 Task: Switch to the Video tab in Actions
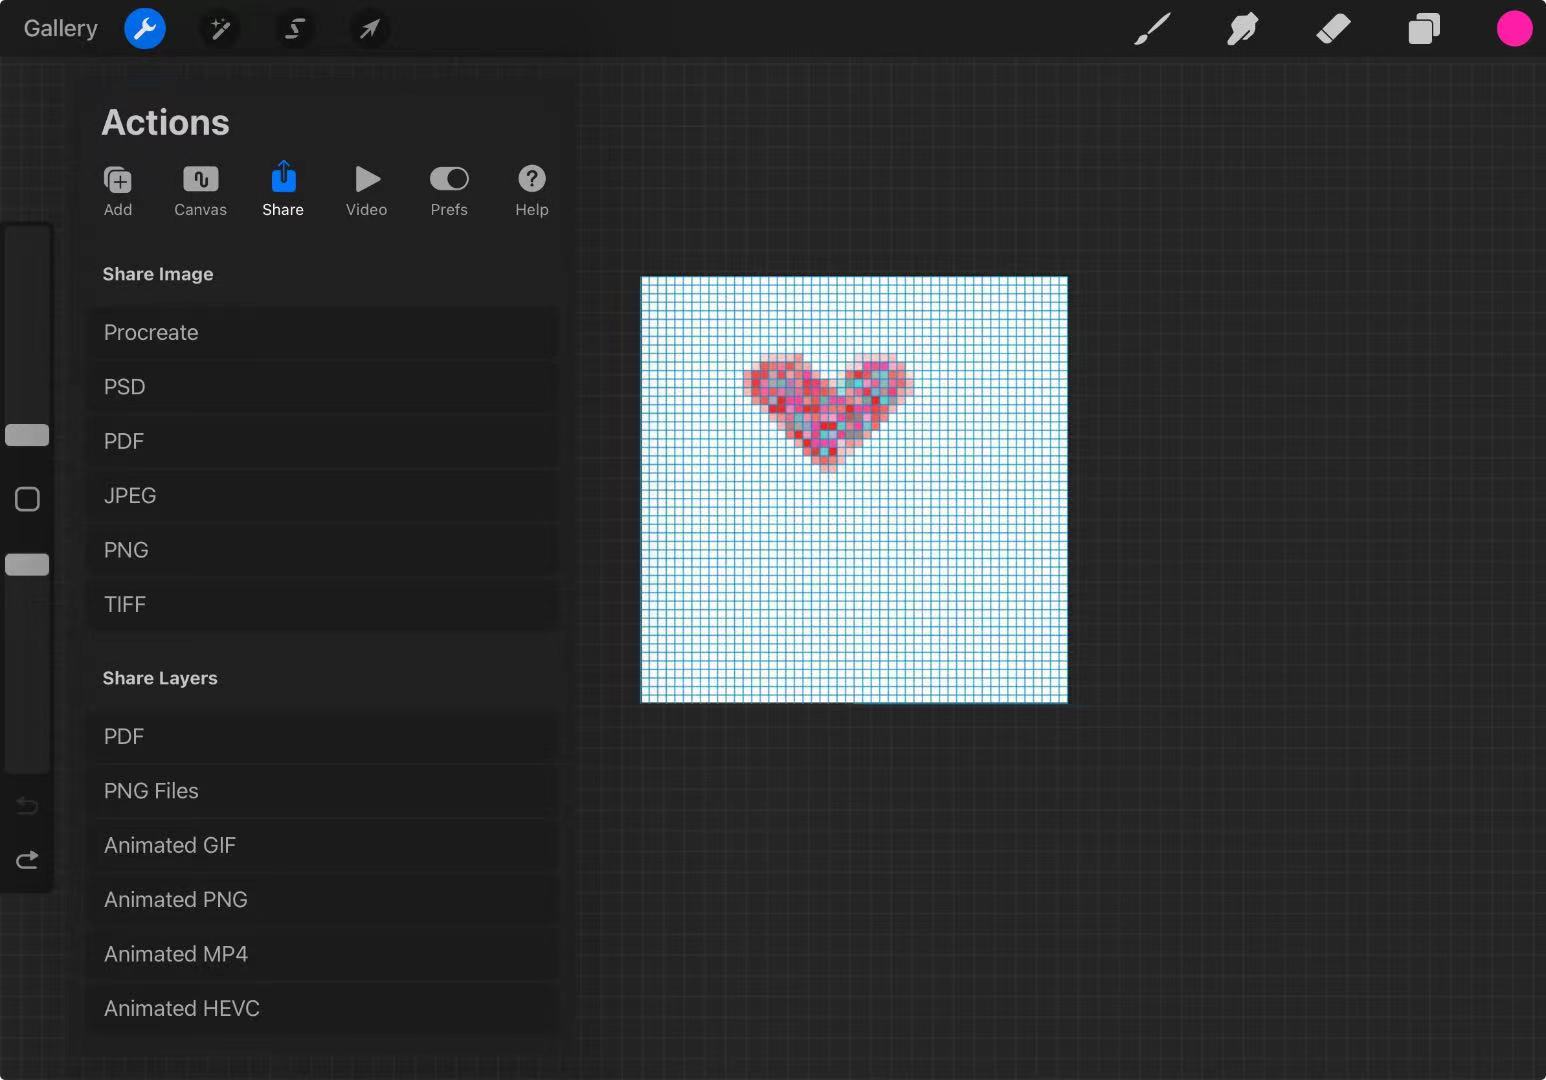coord(366,190)
